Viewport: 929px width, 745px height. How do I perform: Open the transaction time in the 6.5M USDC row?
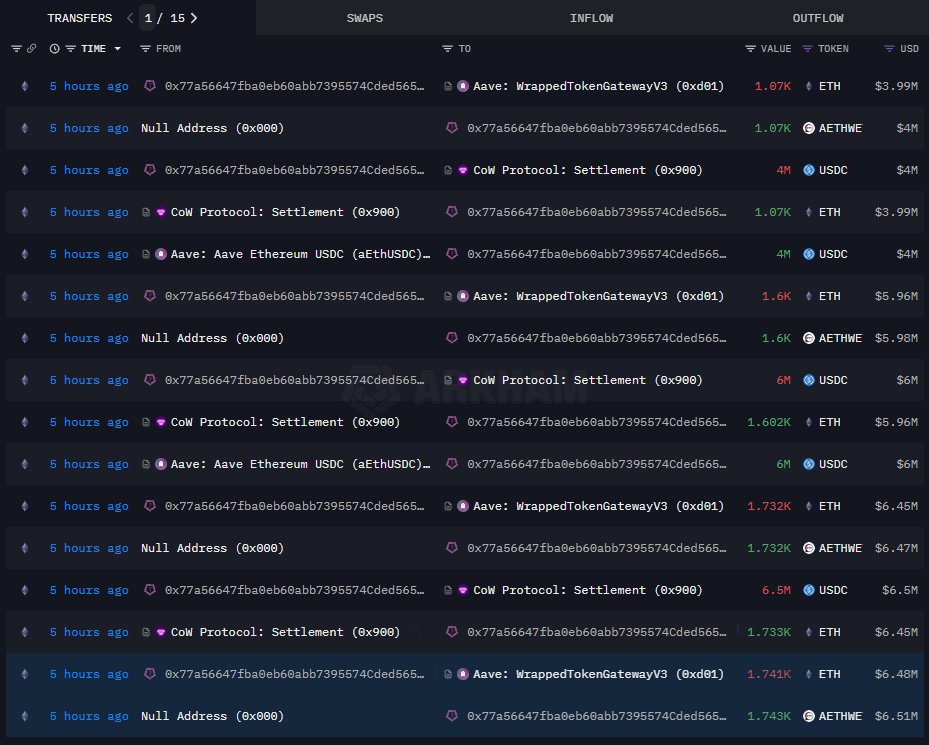[x=89, y=590]
